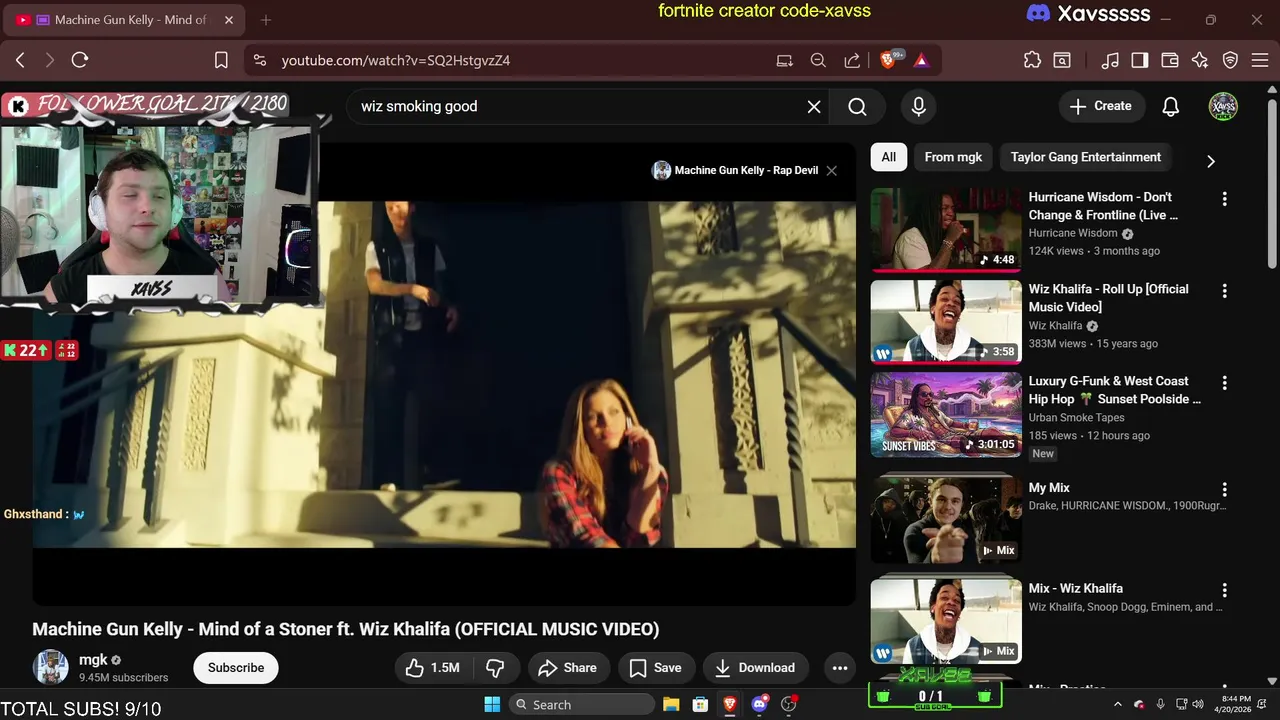Open the Brave VPN shield icon

(x=1231, y=60)
